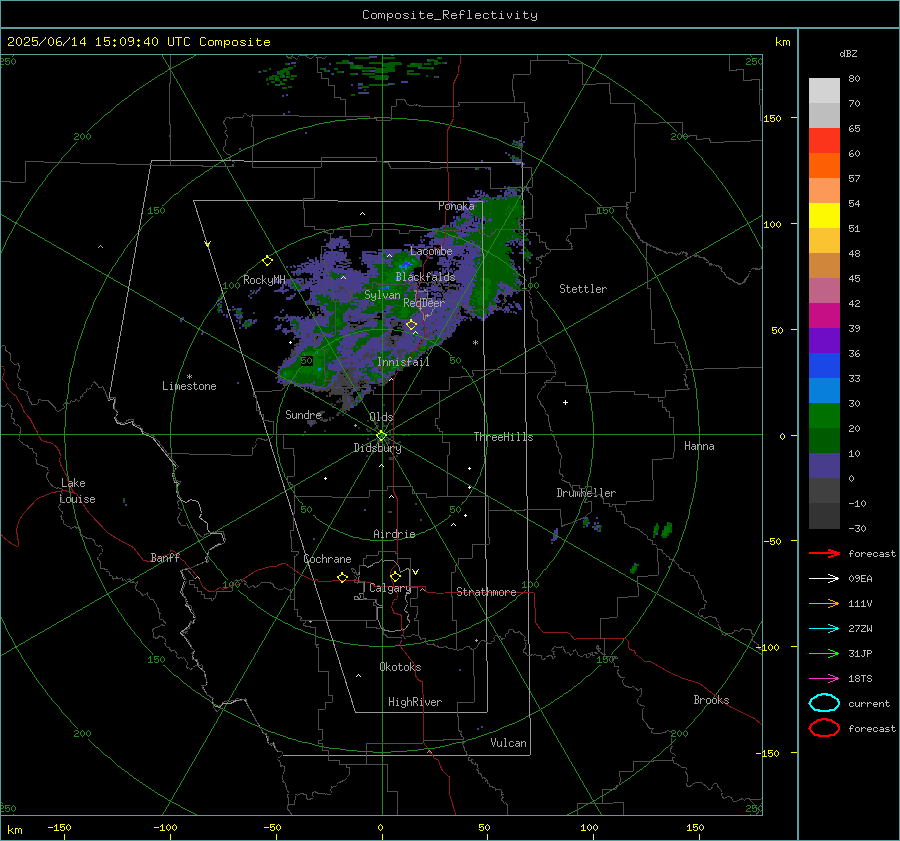This screenshot has width=900, height=841.
Task: Click the Hanna town label
Action: point(699,446)
